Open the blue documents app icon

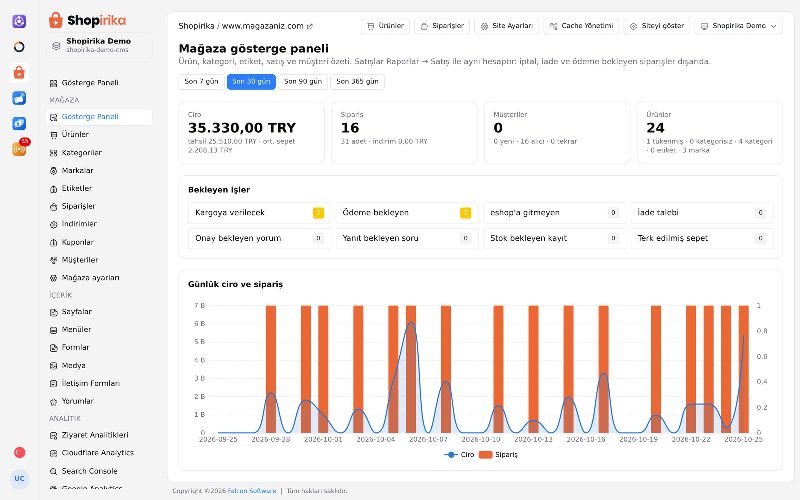19,123
